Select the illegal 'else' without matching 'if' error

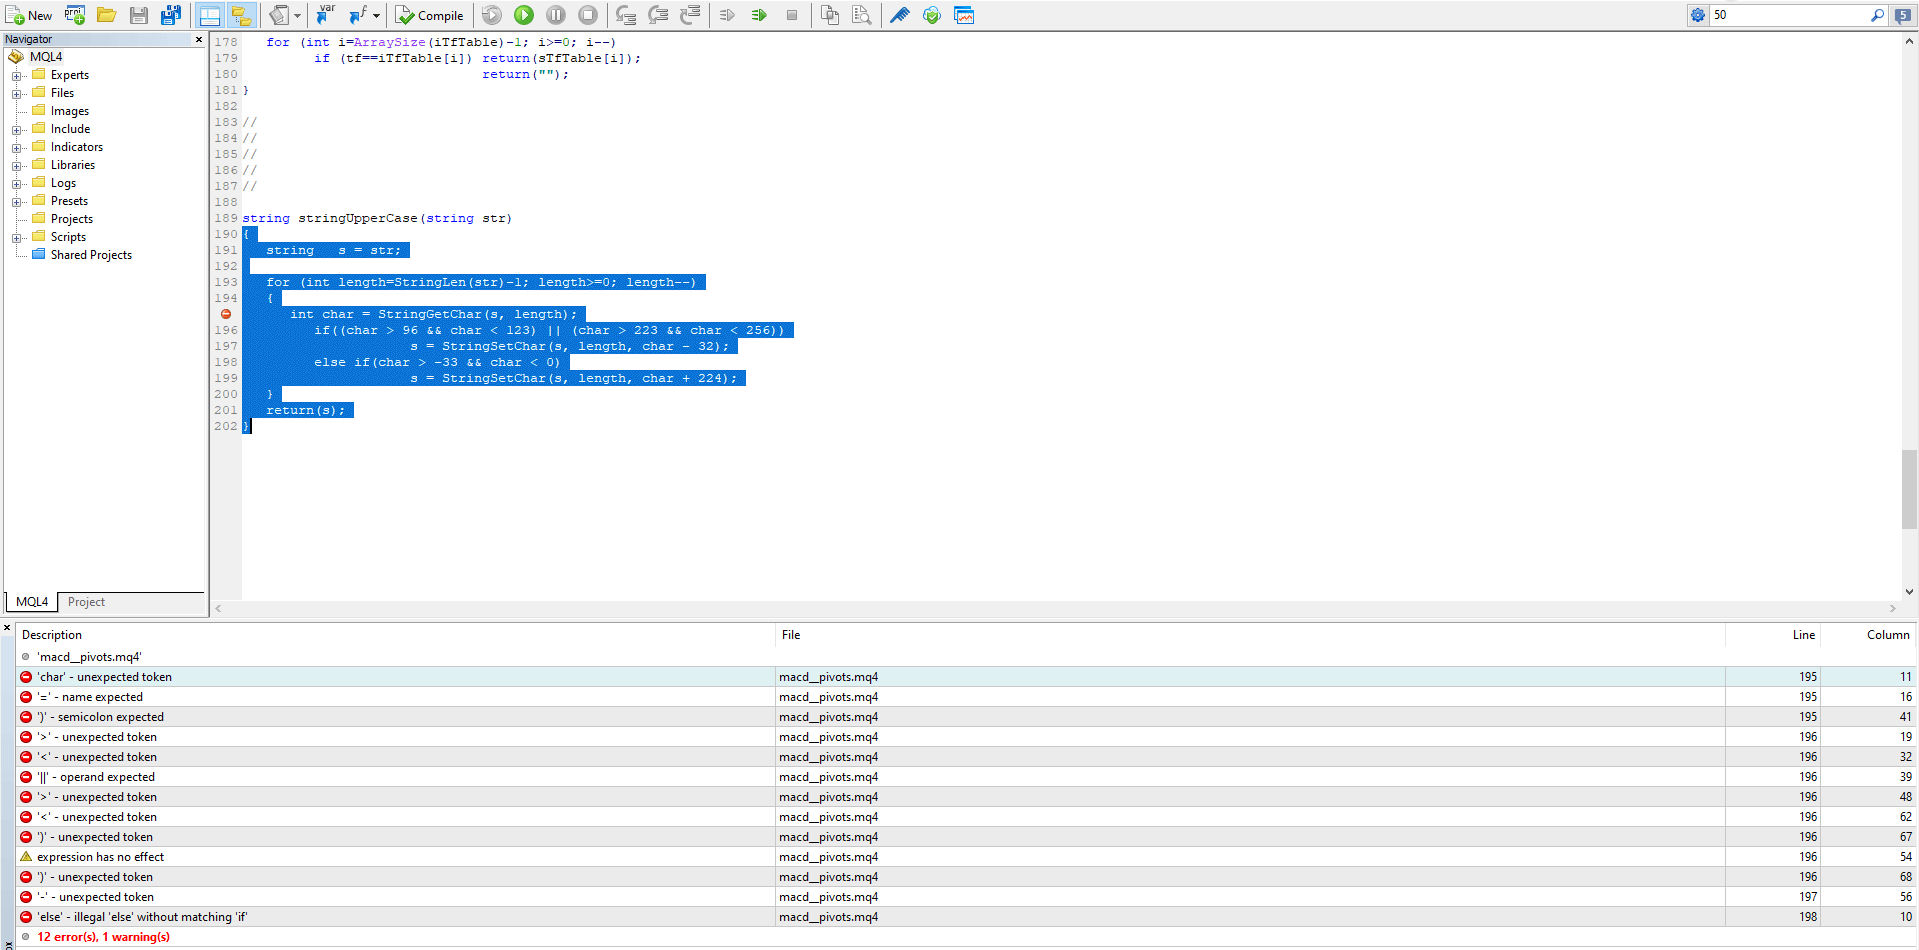click(x=966, y=917)
